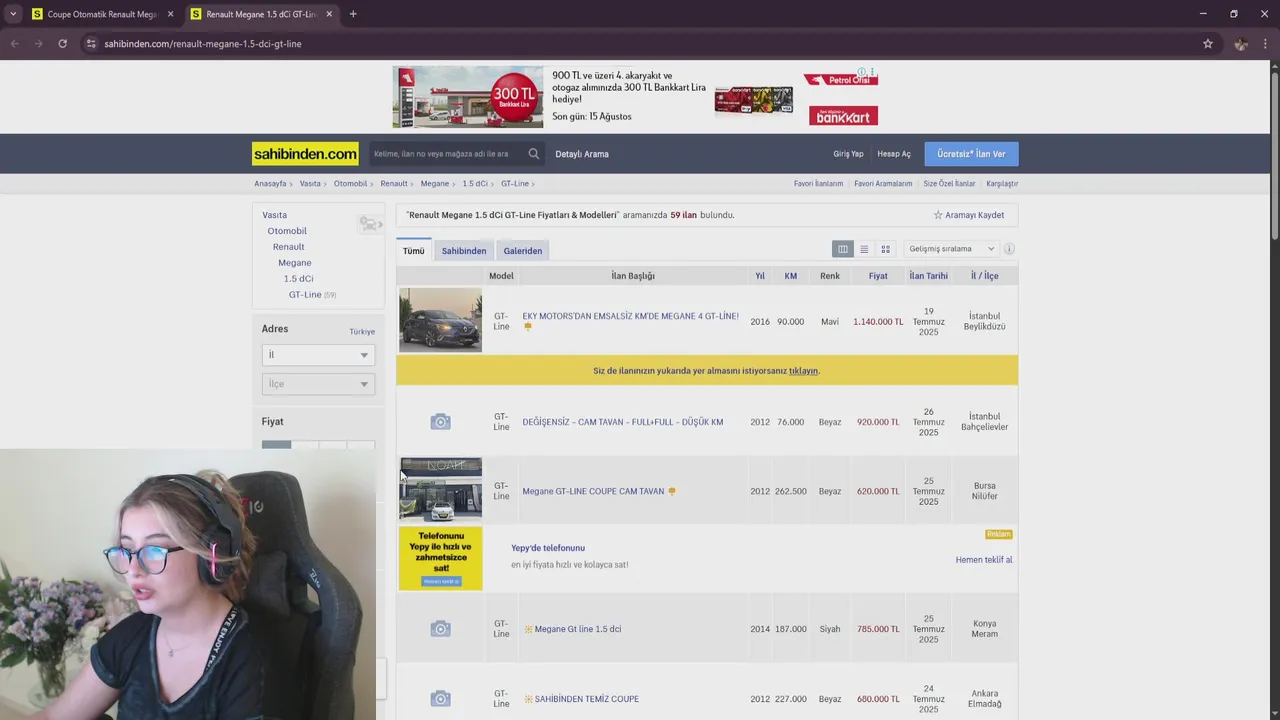Sort by the İlan Tarihi column header
The height and width of the screenshot is (720, 1280).
pos(928,276)
